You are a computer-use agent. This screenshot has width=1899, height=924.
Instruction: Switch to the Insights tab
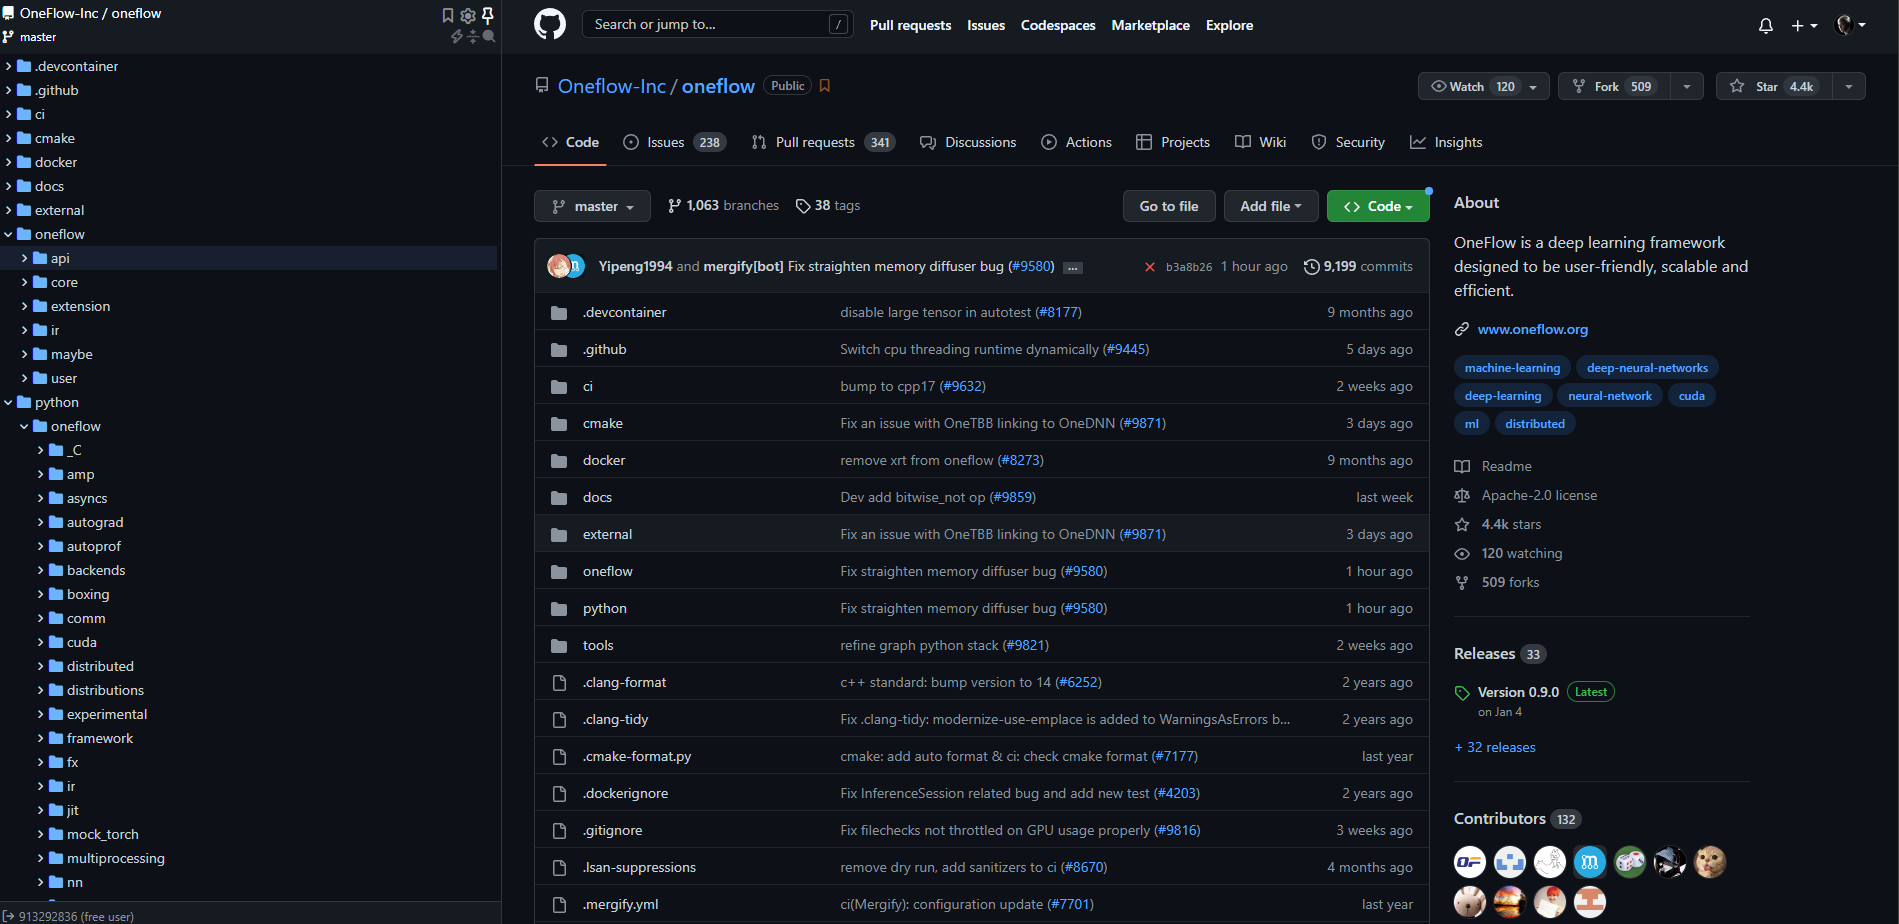(x=1446, y=142)
